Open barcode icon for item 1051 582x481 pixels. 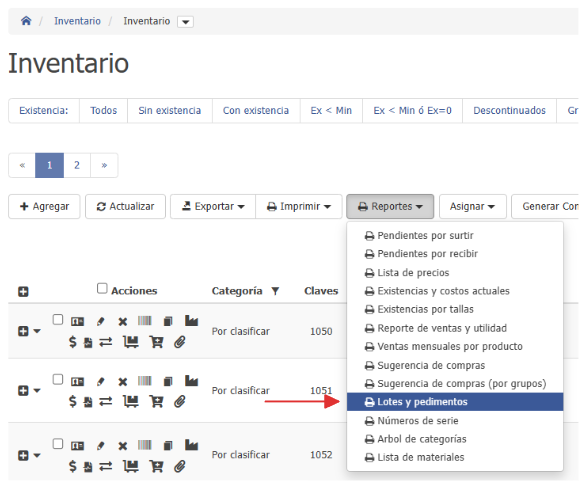[145, 381]
